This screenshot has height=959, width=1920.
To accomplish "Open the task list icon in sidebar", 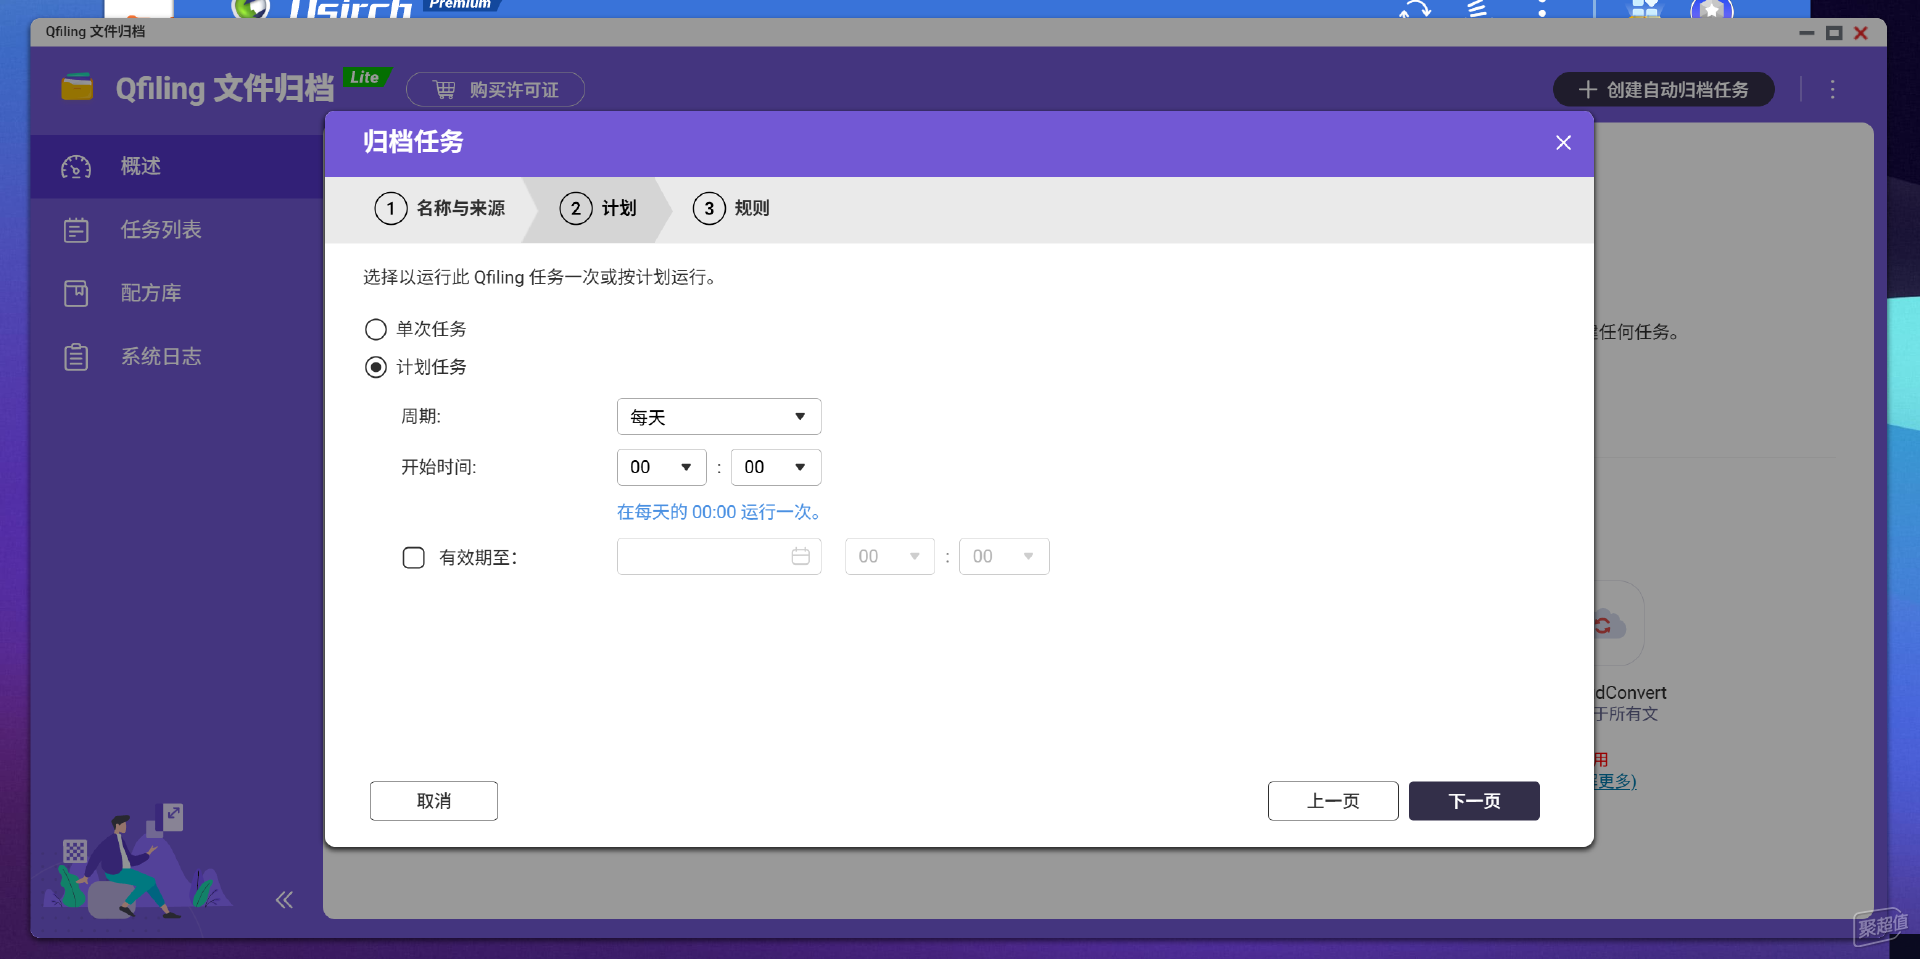I will pyautogui.click(x=76, y=230).
